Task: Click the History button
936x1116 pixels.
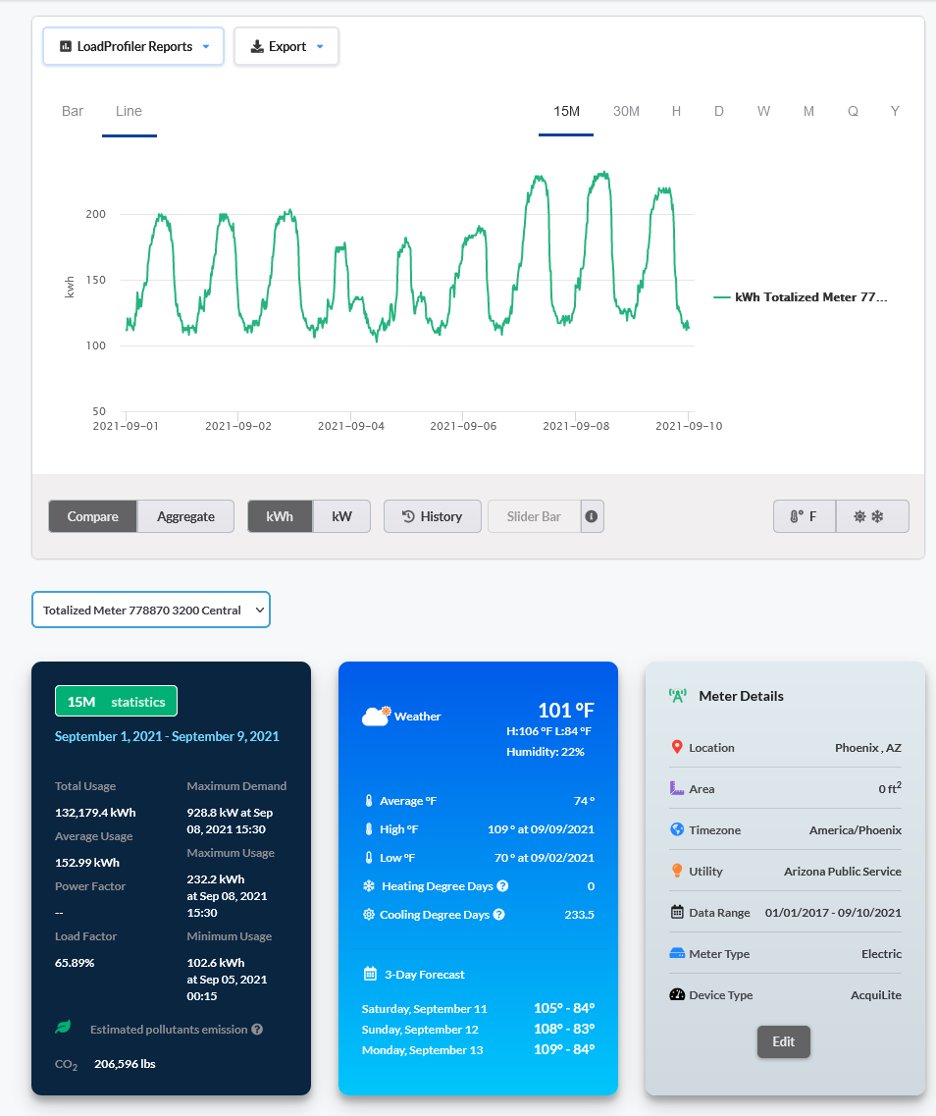Action: pyautogui.click(x=432, y=516)
